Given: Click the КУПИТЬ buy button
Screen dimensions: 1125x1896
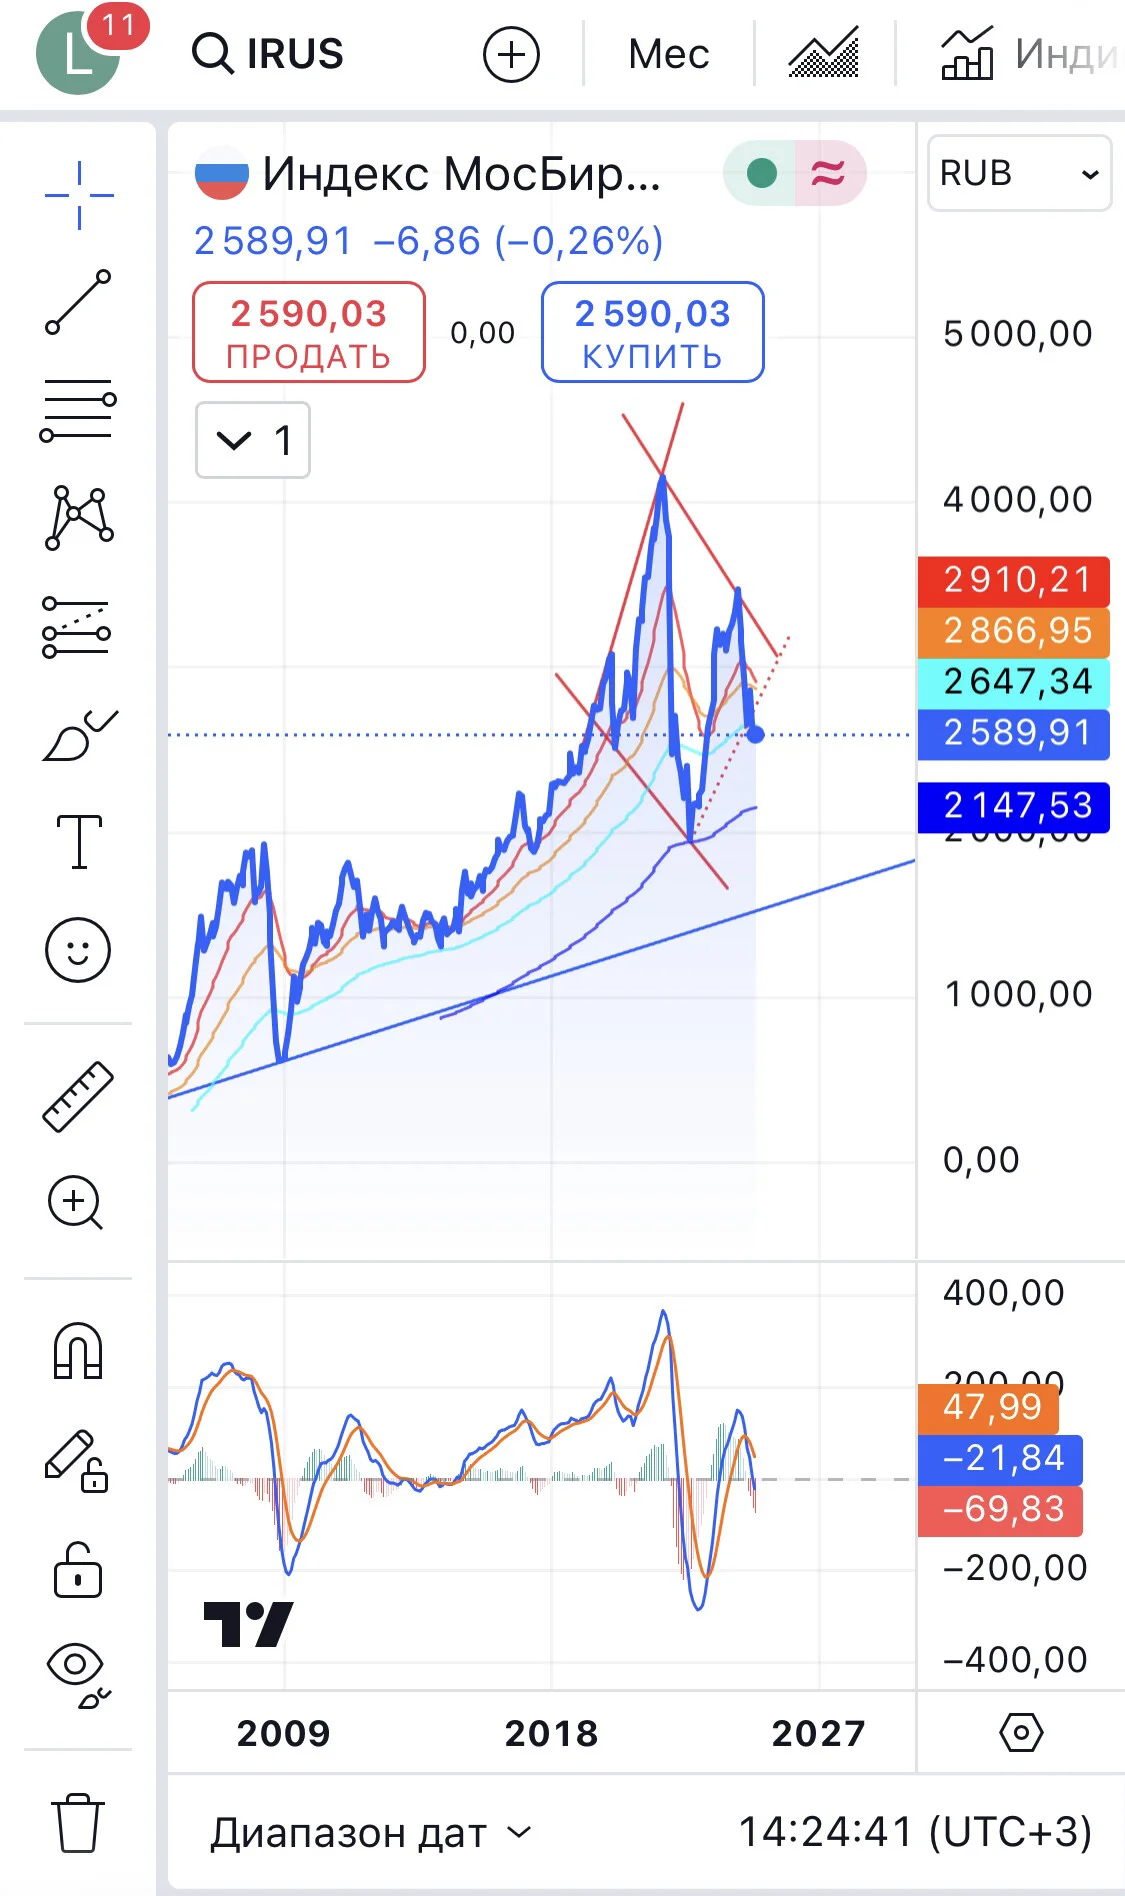Looking at the screenshot, I should 653,332.
